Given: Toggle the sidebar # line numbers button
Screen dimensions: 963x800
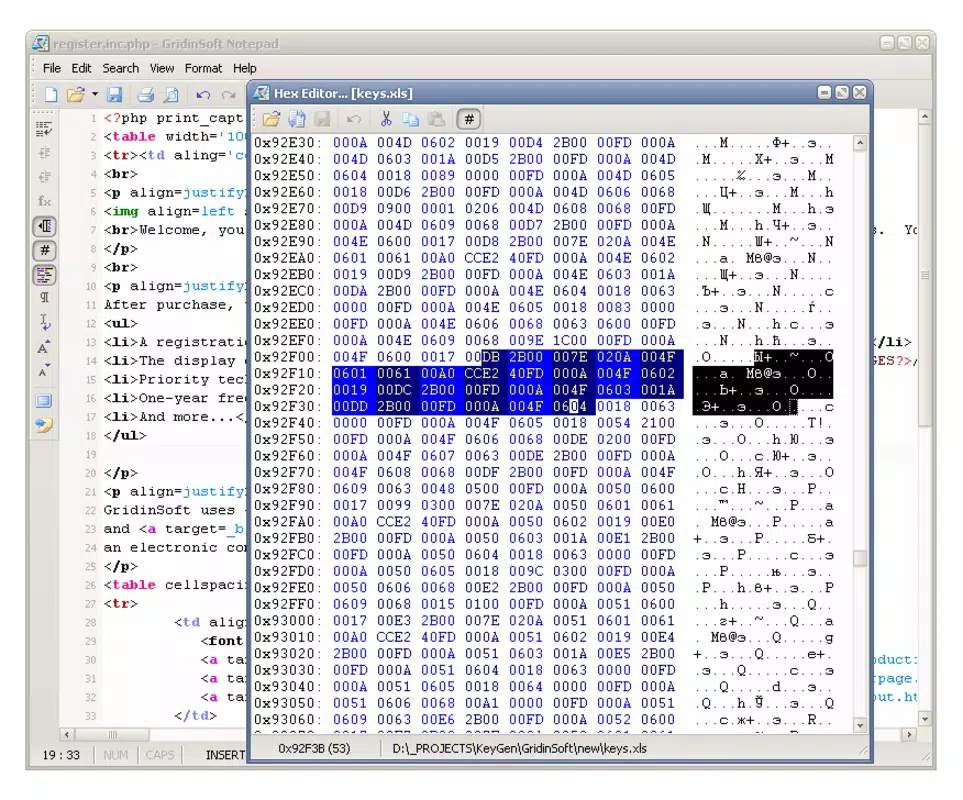Looking at the screenshot, I should (44, 250).
